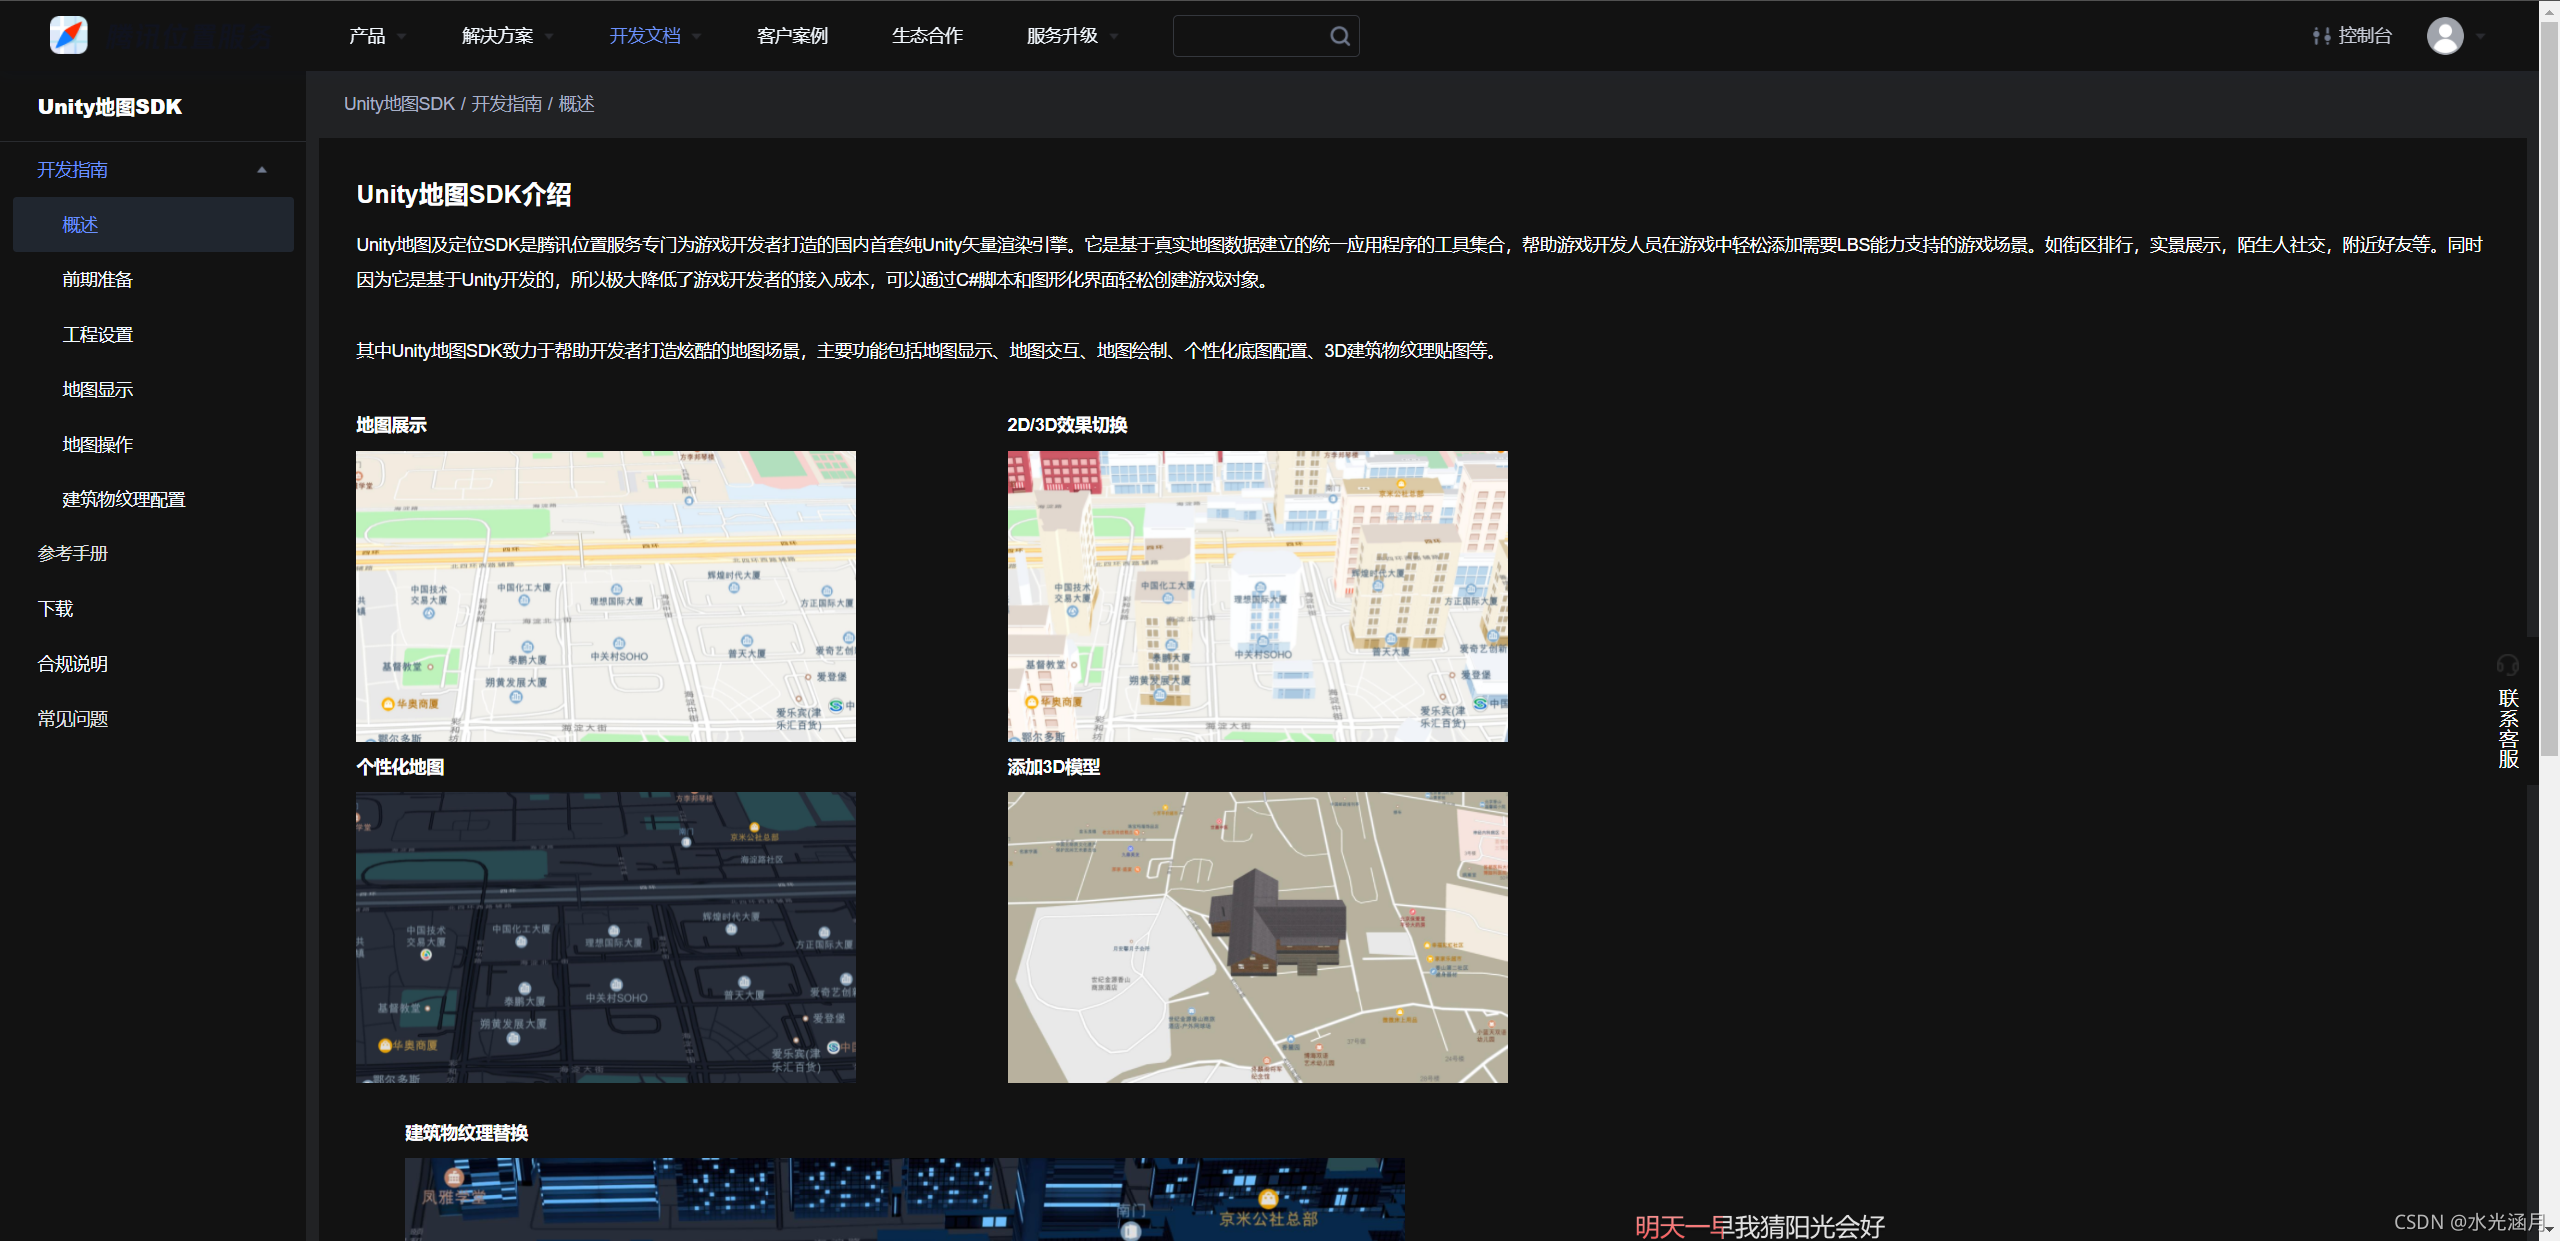
Task: Open the 产品 menu
Action: pyautogui.click(x=367, y=36)
